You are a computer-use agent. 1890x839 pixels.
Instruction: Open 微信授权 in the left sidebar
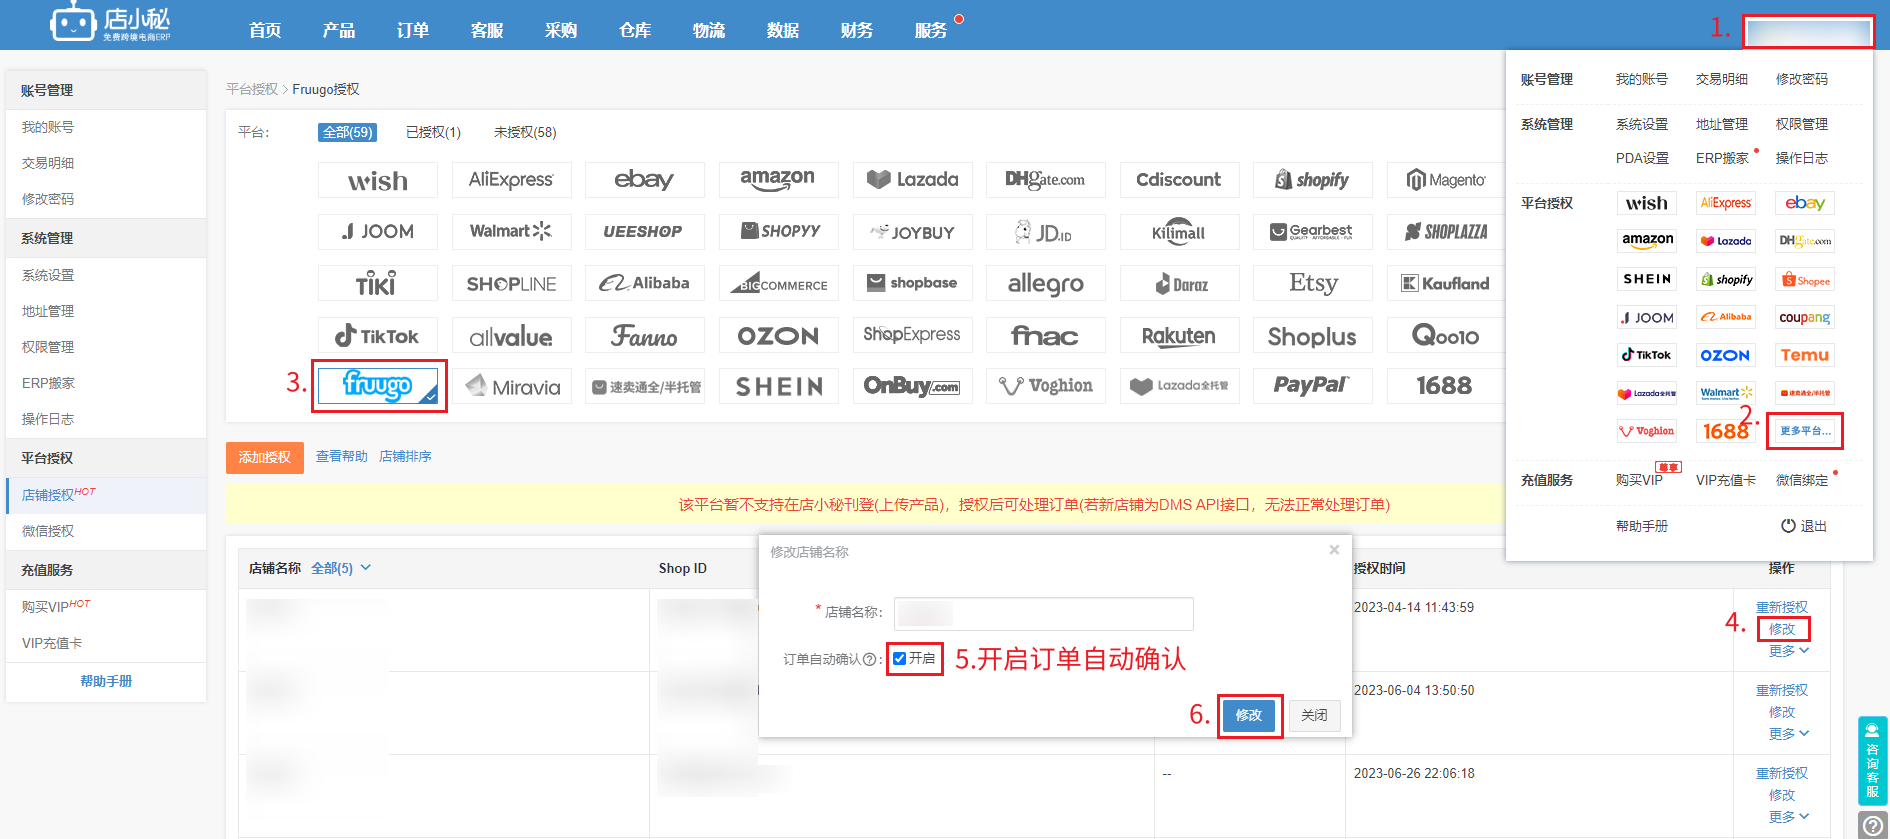click(106, 531)
